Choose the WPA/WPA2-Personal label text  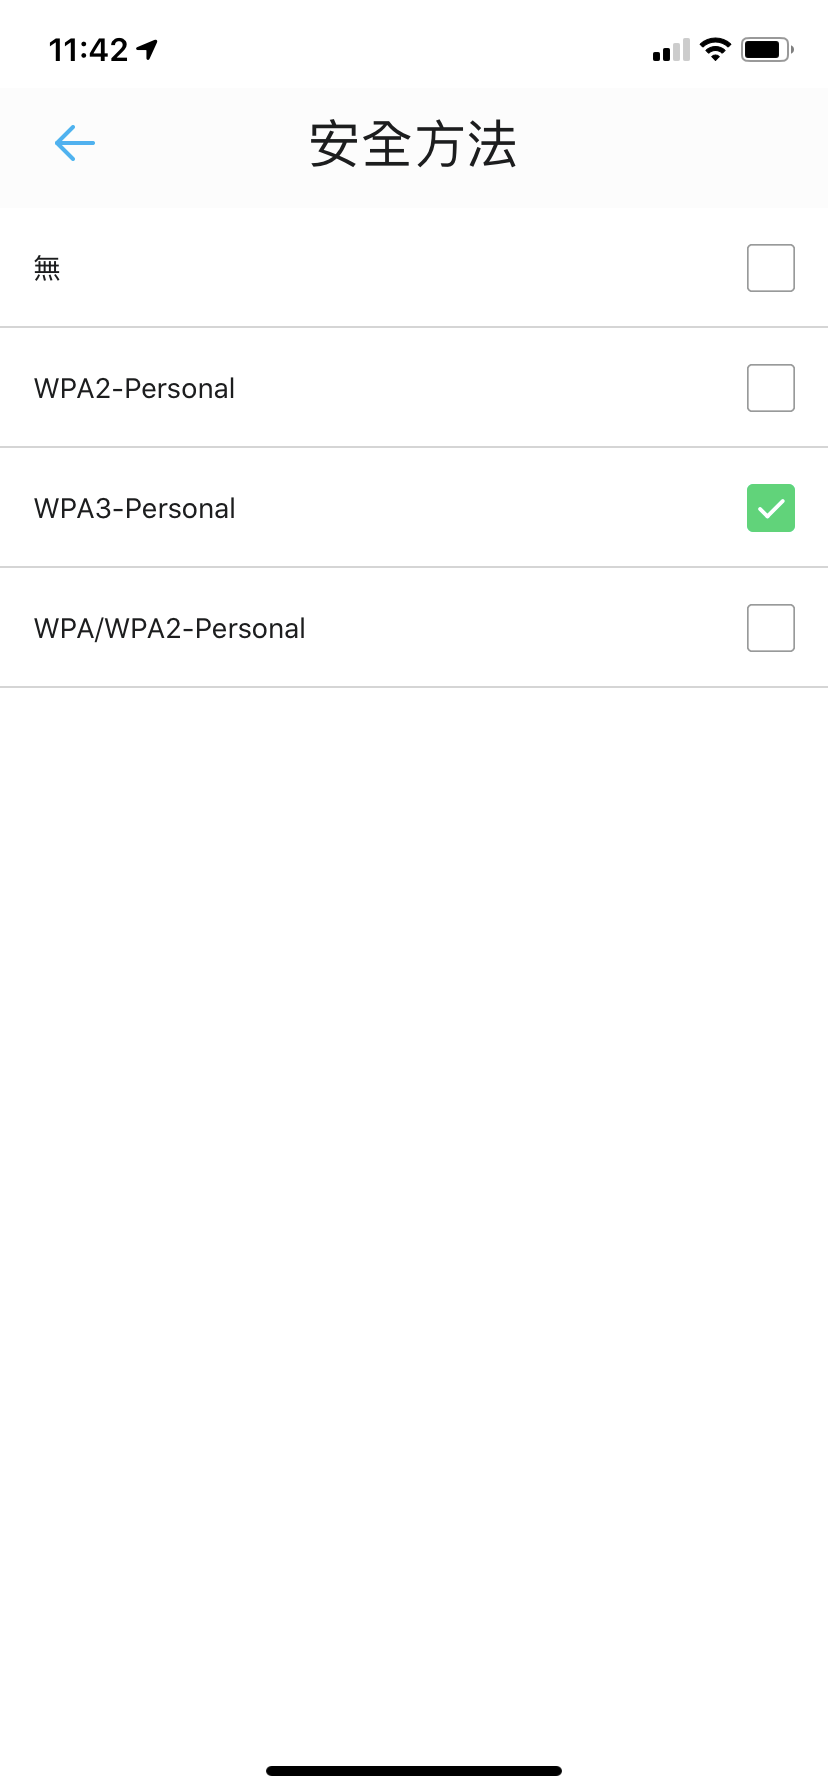(x=170, y=628)
